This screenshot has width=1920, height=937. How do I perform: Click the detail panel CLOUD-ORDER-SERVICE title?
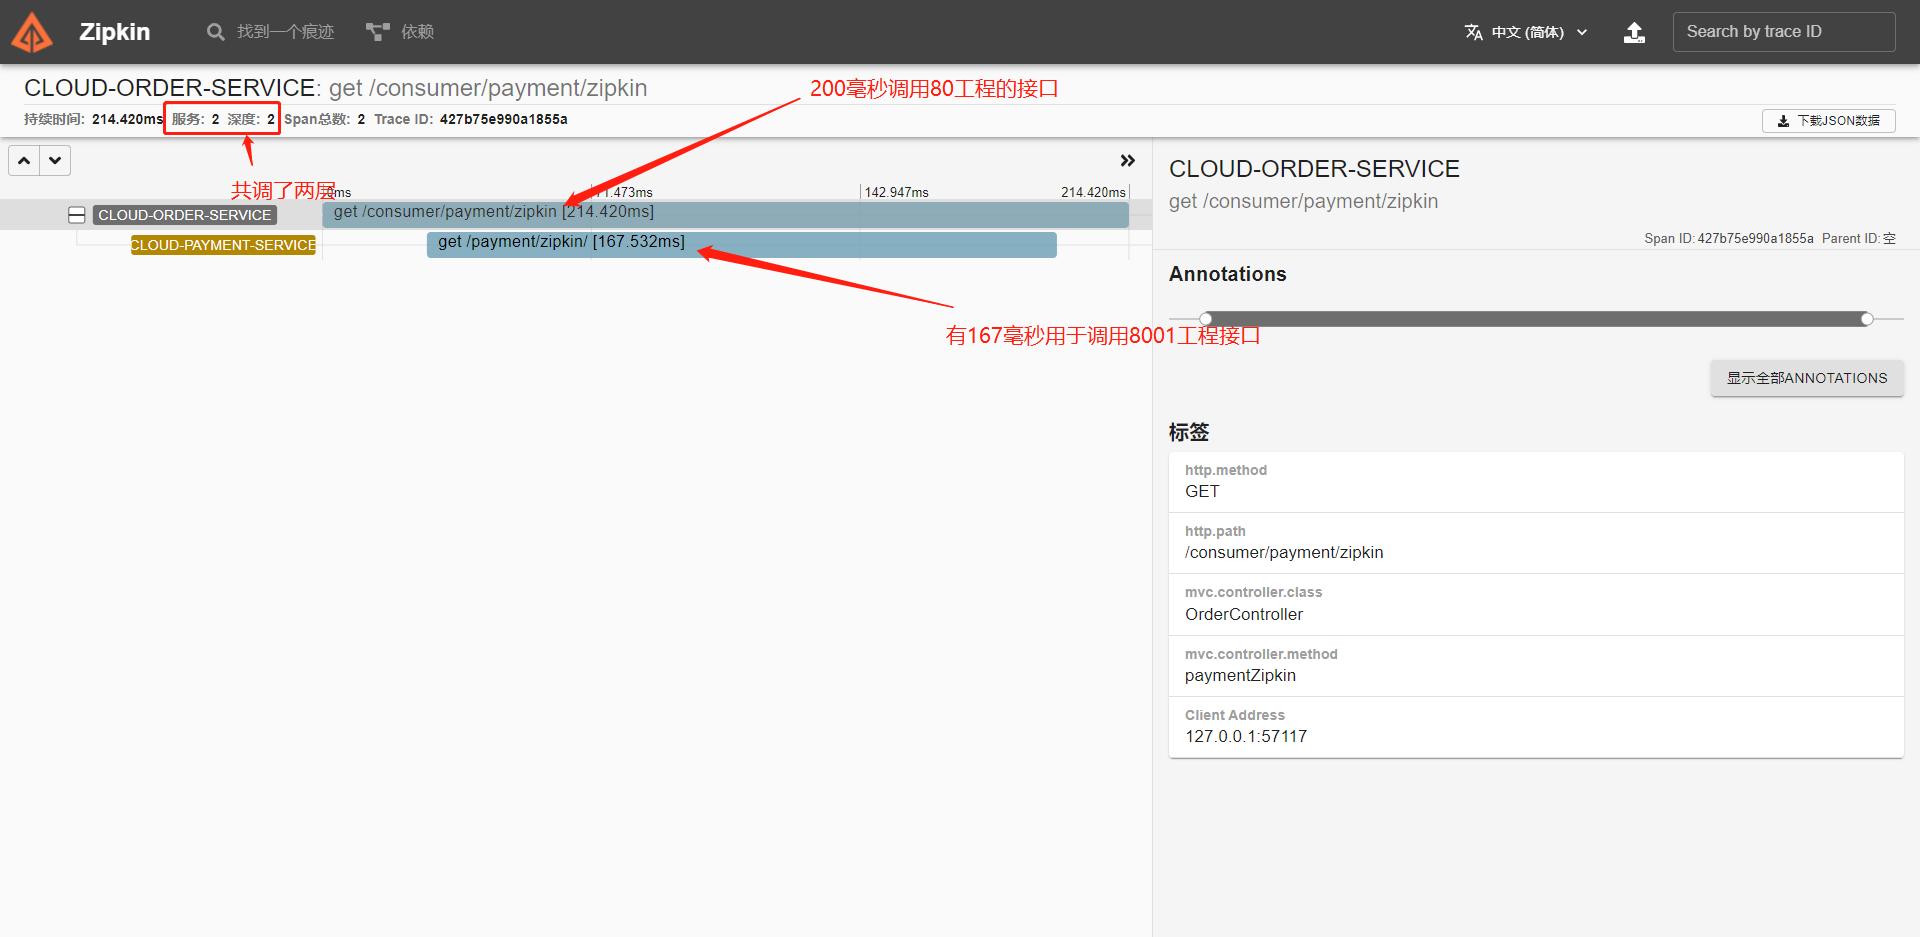pyautogui.click(x=1314, y=169)
